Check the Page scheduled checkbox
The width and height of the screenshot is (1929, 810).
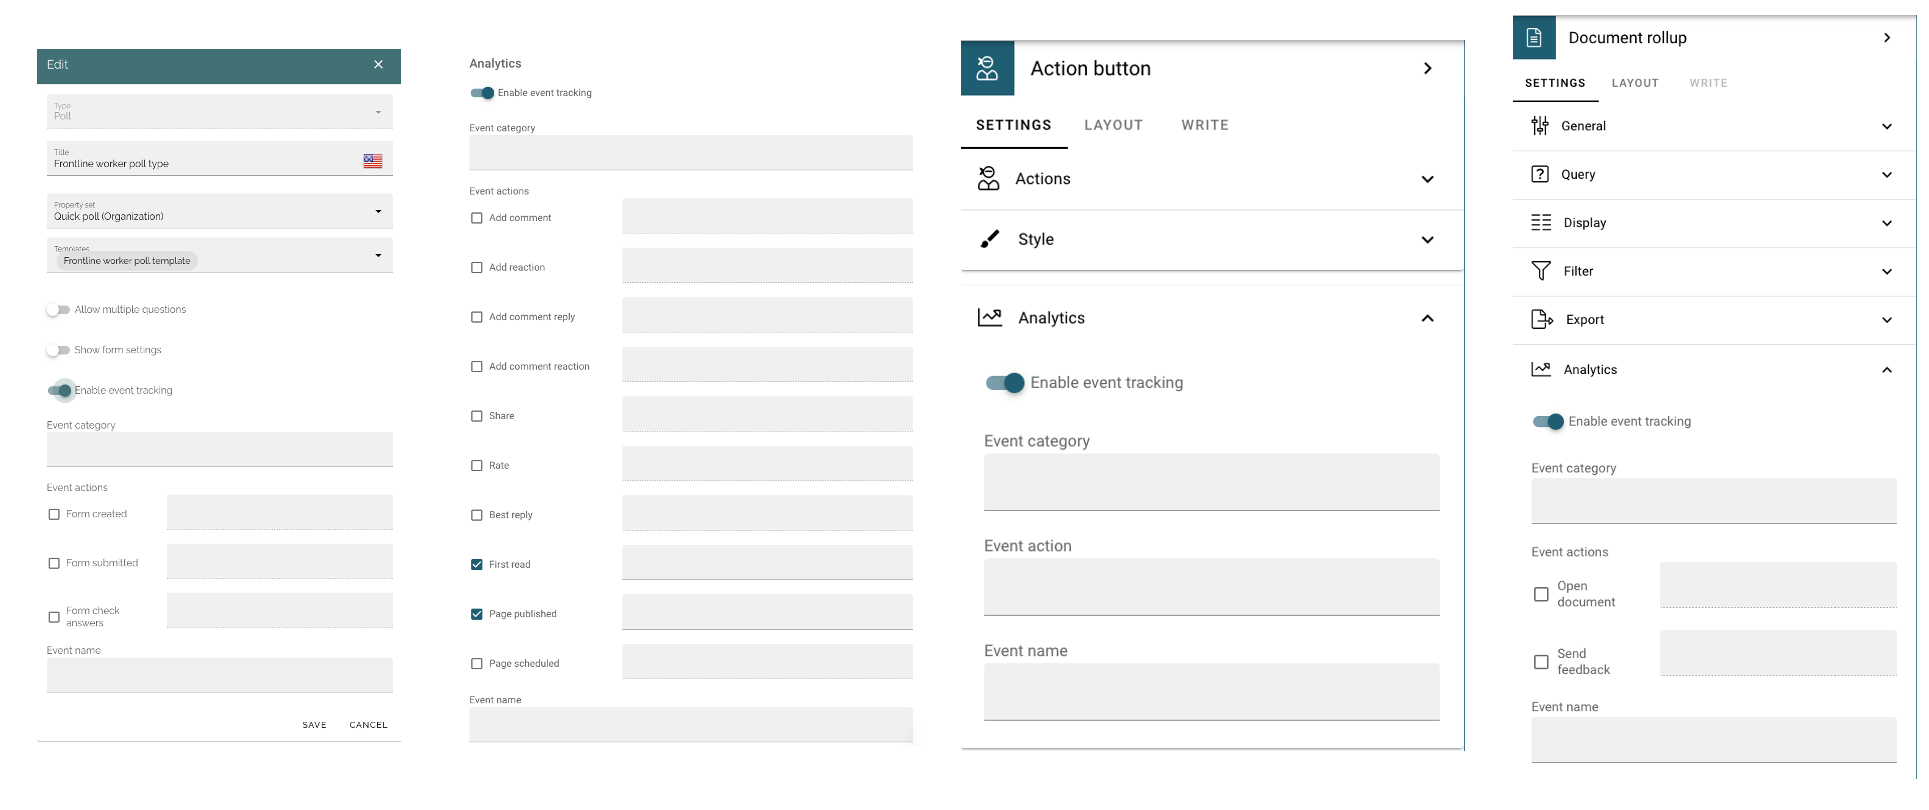[x=477, y=664]
